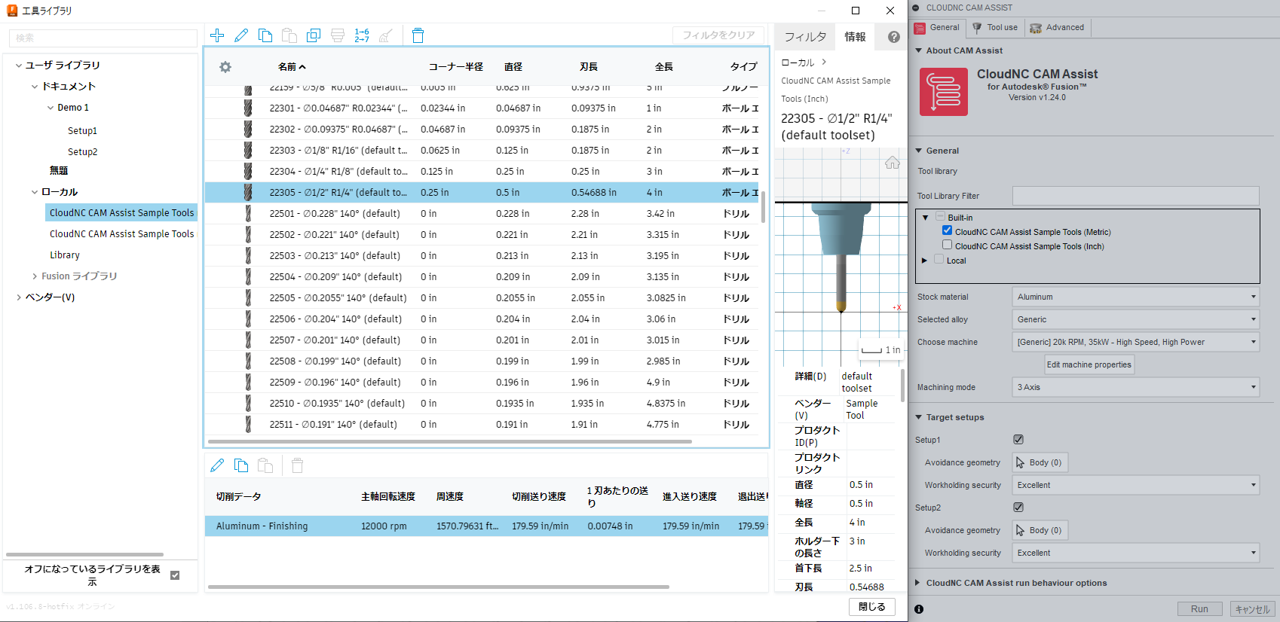1280x622 pixels.
Task: Click the help question mark icon
Action: click(x=893, y=37)
